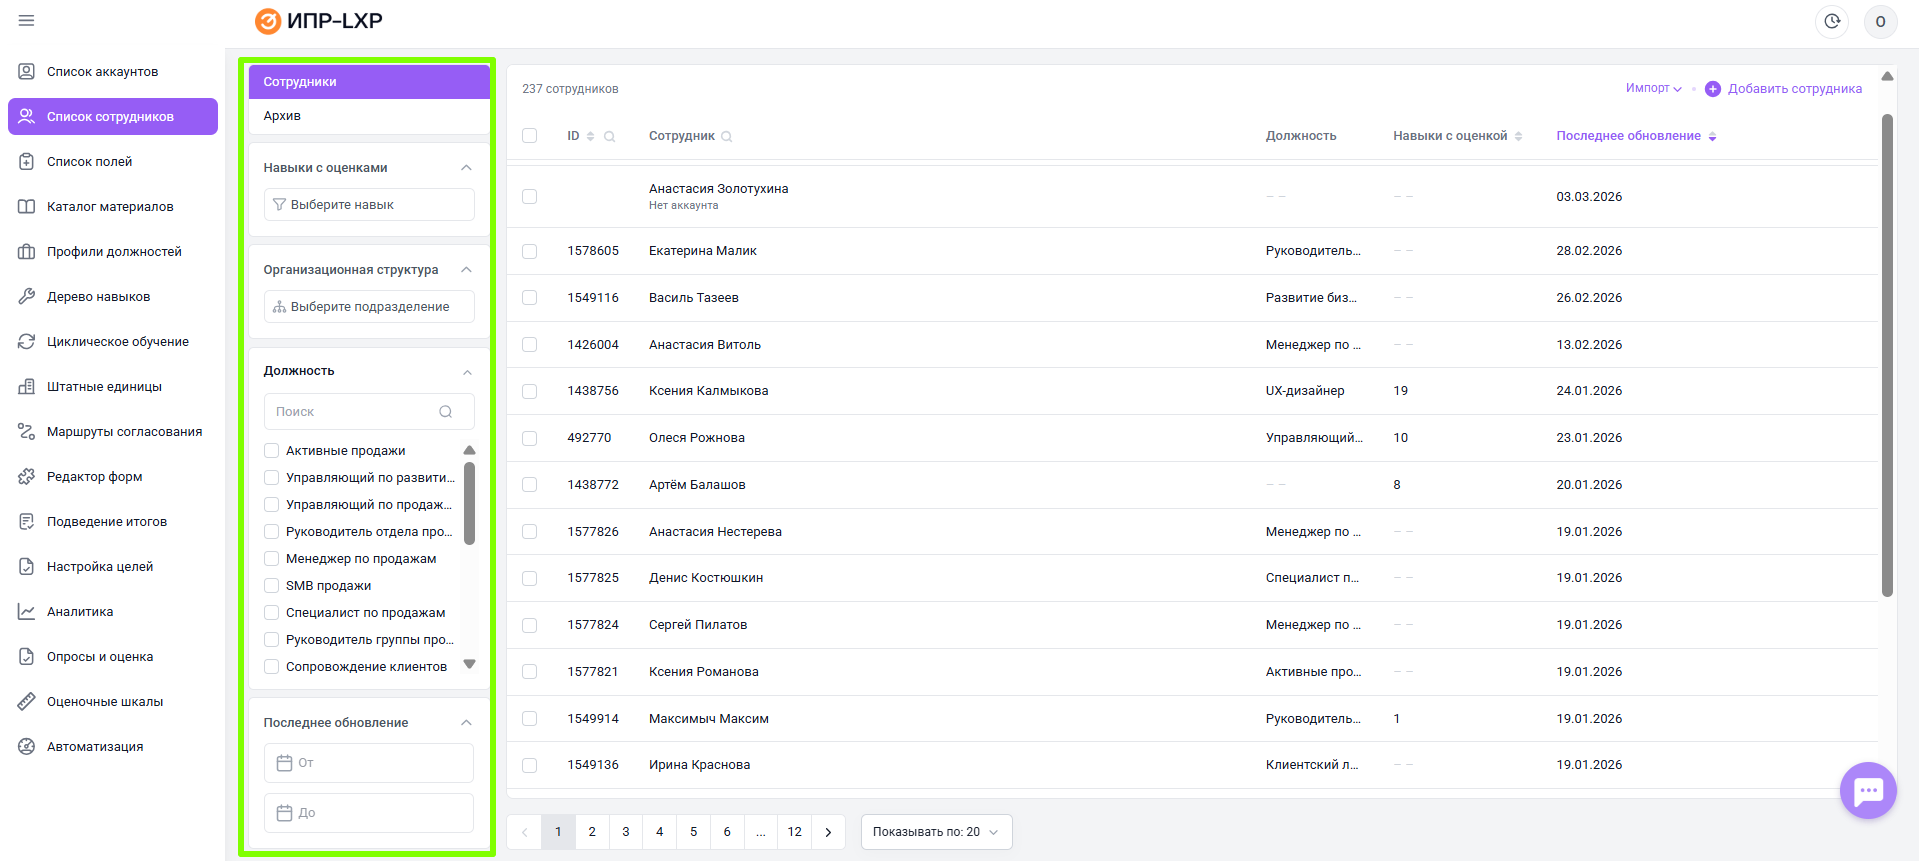
Task: Click the main table vertical scrollbar
Action: pyautogui.click(x=1887, y=355)
